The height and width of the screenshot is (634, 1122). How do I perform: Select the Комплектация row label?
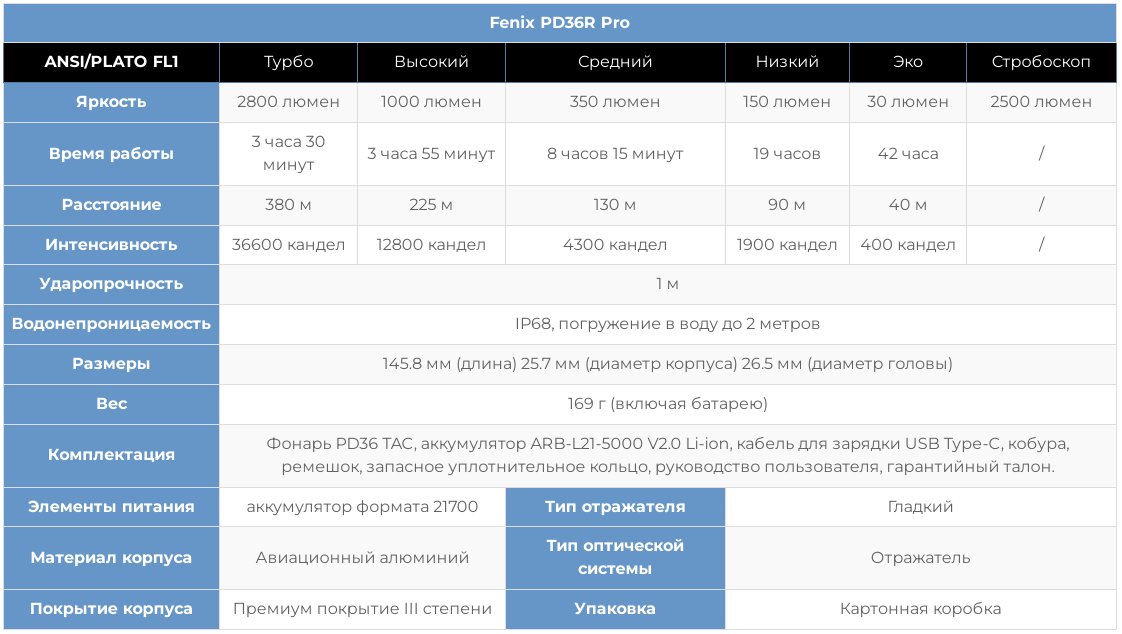[111, 455]
